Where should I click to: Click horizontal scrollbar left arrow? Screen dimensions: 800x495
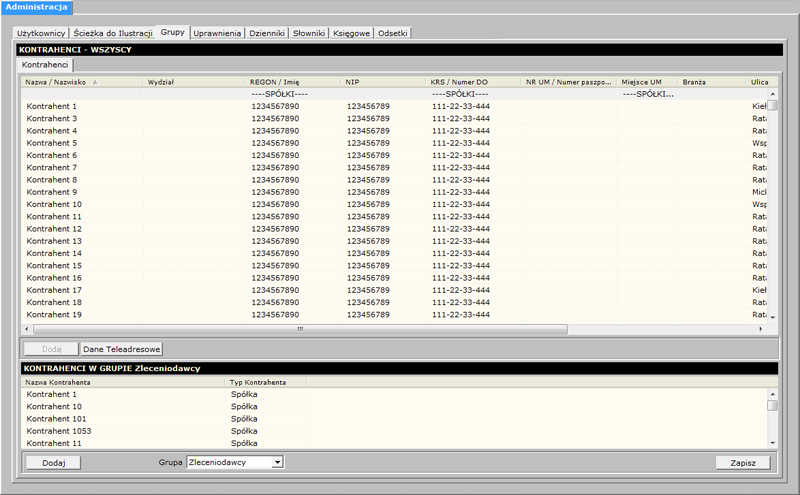click(x=27, y=329)
